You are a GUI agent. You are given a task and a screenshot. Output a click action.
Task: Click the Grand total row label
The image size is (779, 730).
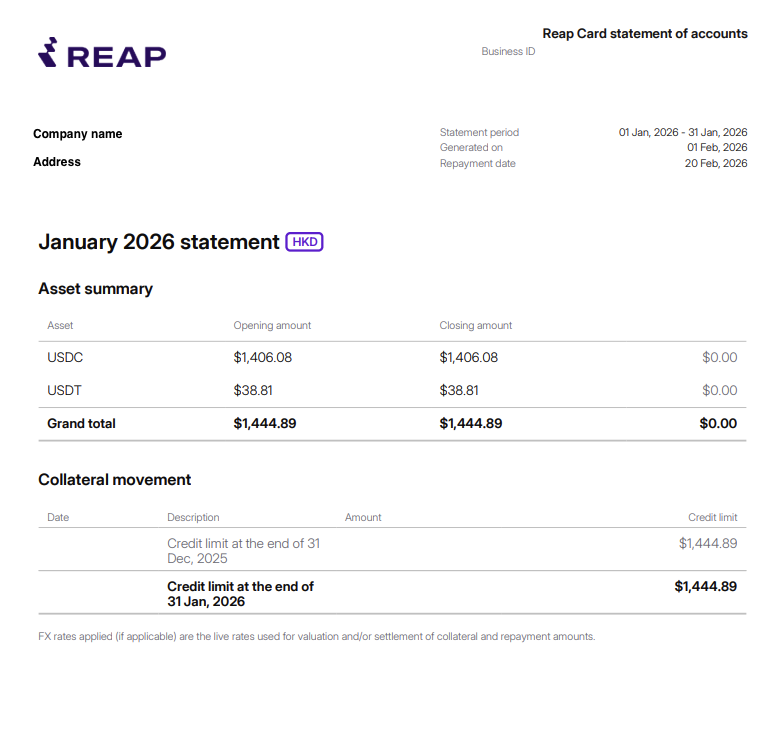coord(81,423)
